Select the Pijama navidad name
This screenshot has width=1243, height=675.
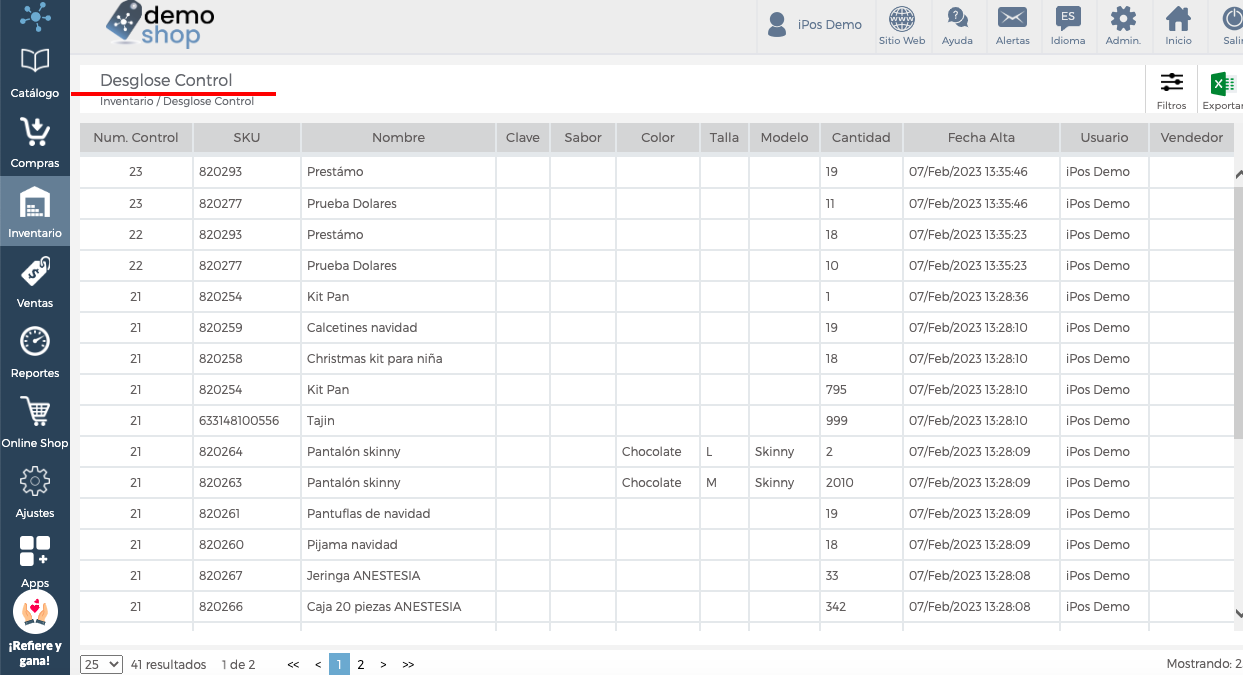click(352, 545)
